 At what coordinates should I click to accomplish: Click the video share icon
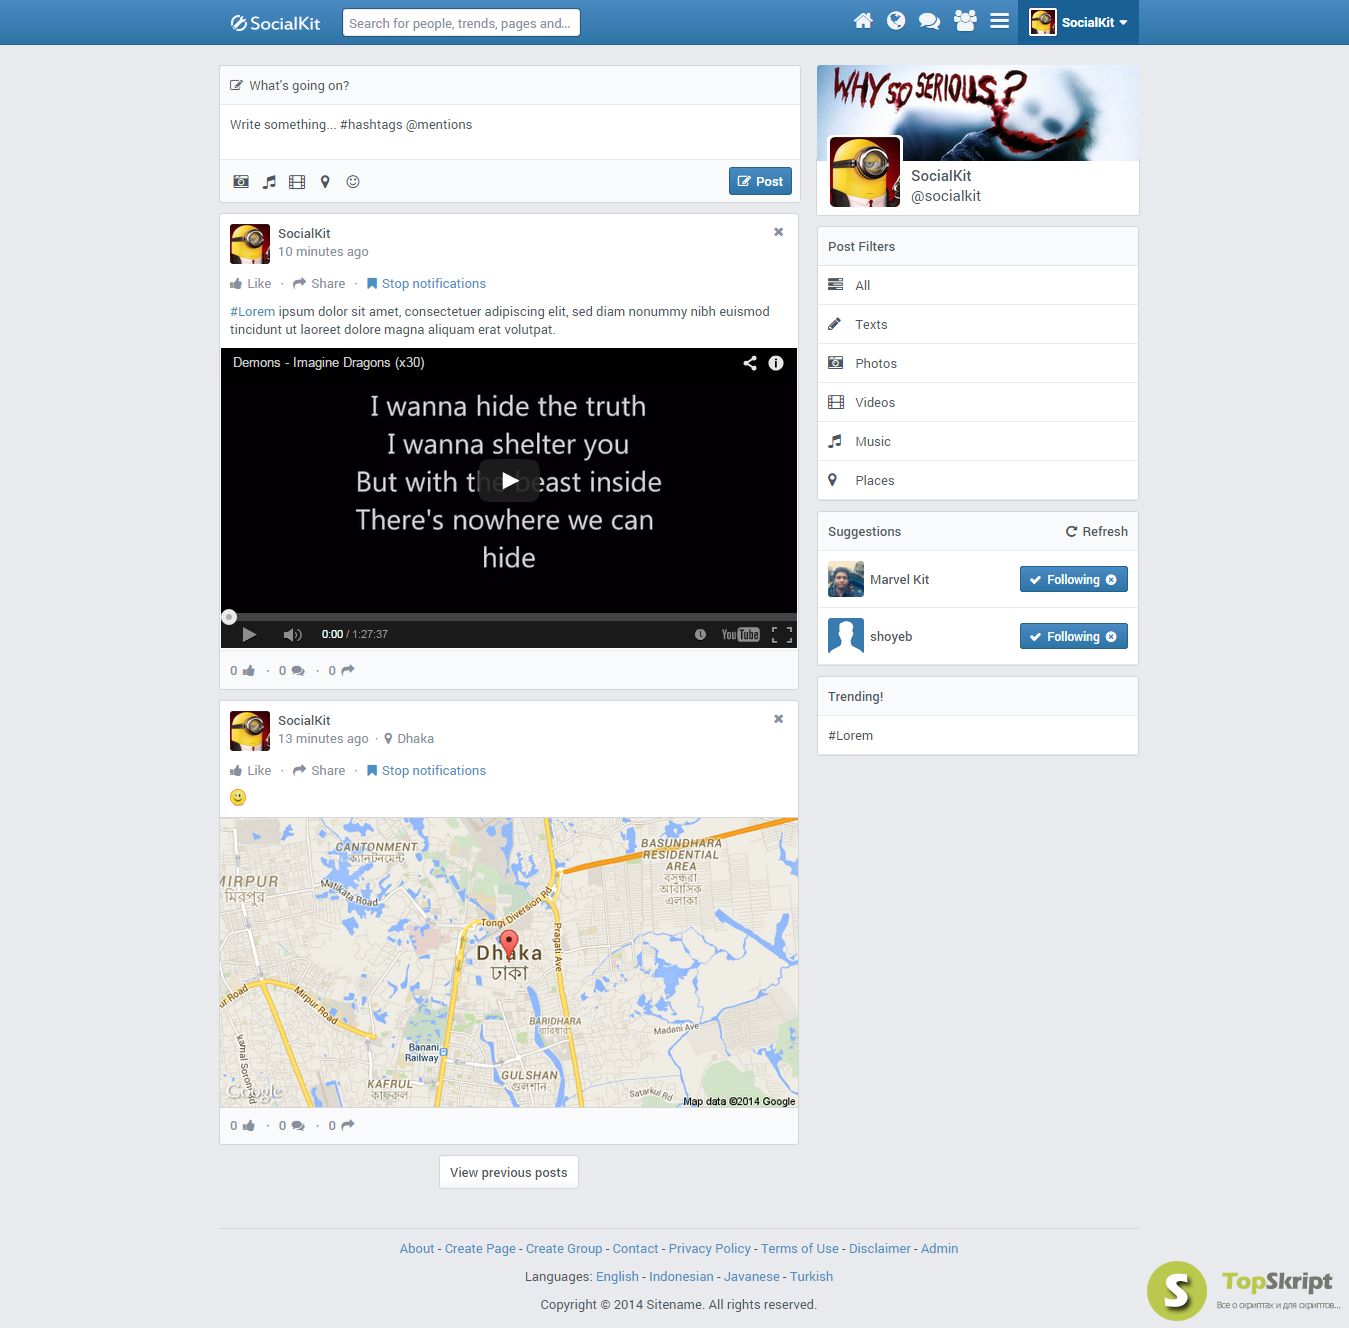[x=750, y=363]
